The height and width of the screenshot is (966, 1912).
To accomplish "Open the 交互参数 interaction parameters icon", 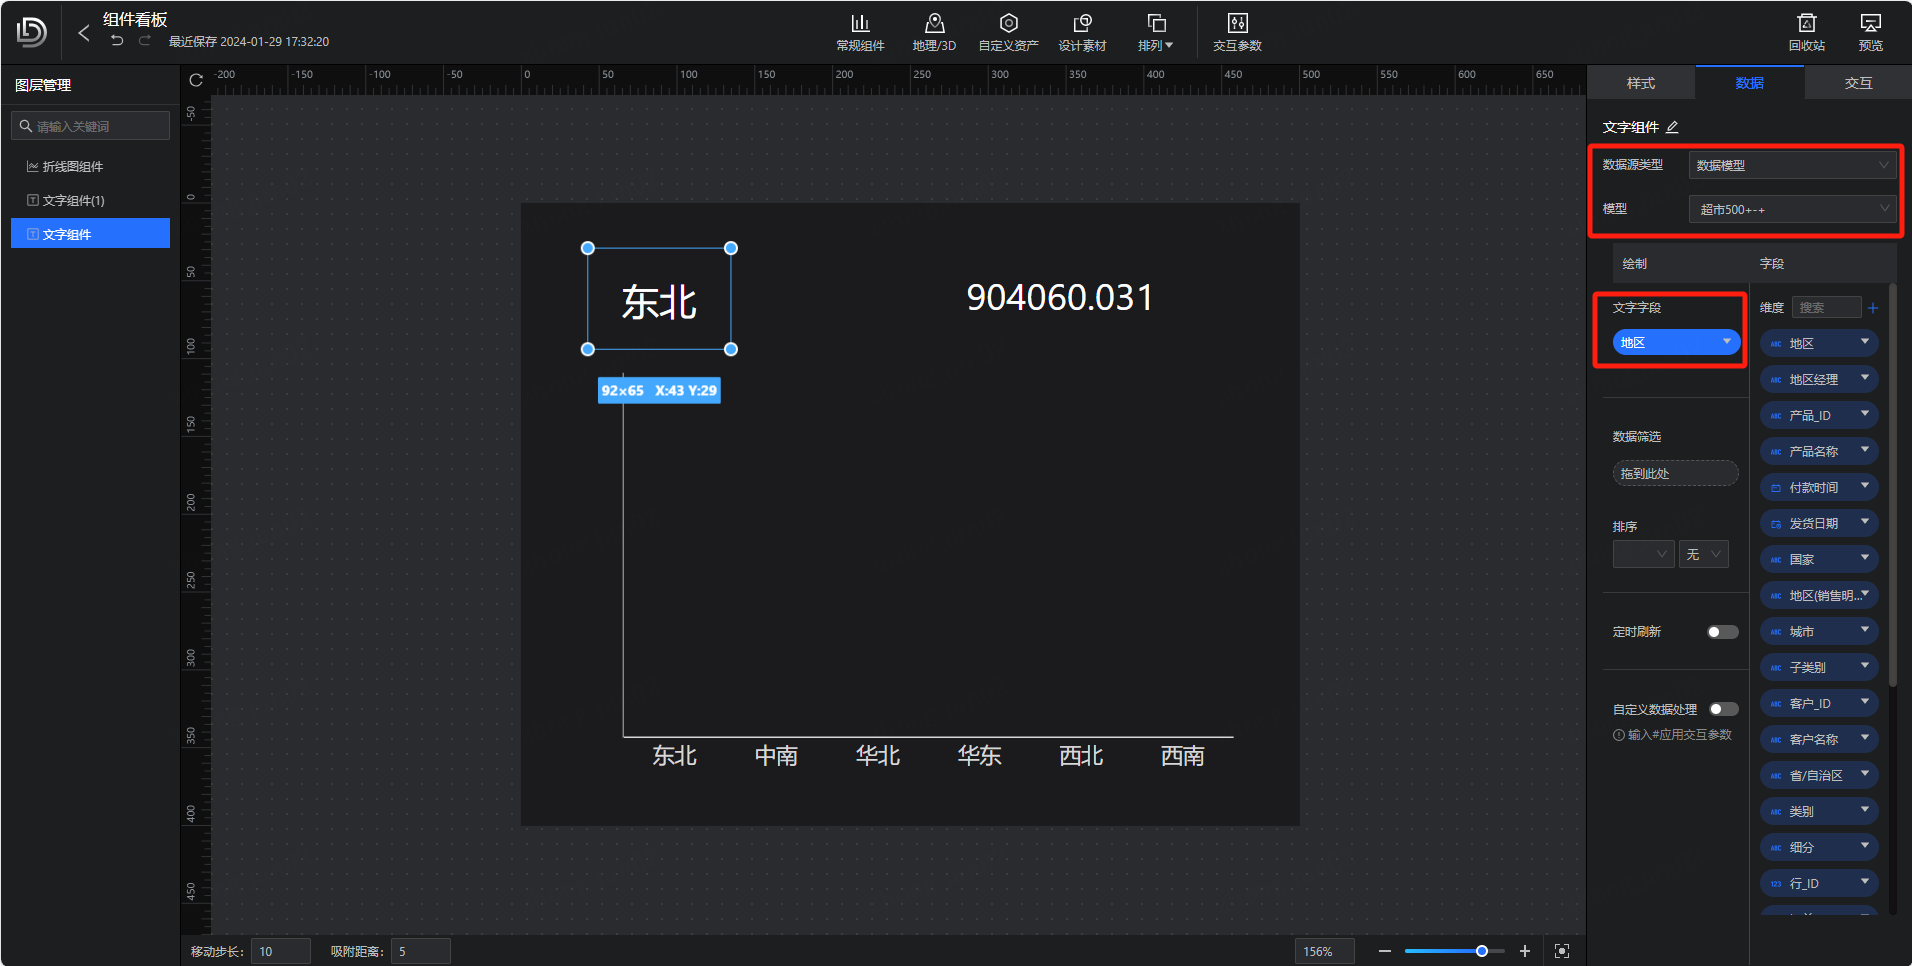I will click(x=1236, y=32).
